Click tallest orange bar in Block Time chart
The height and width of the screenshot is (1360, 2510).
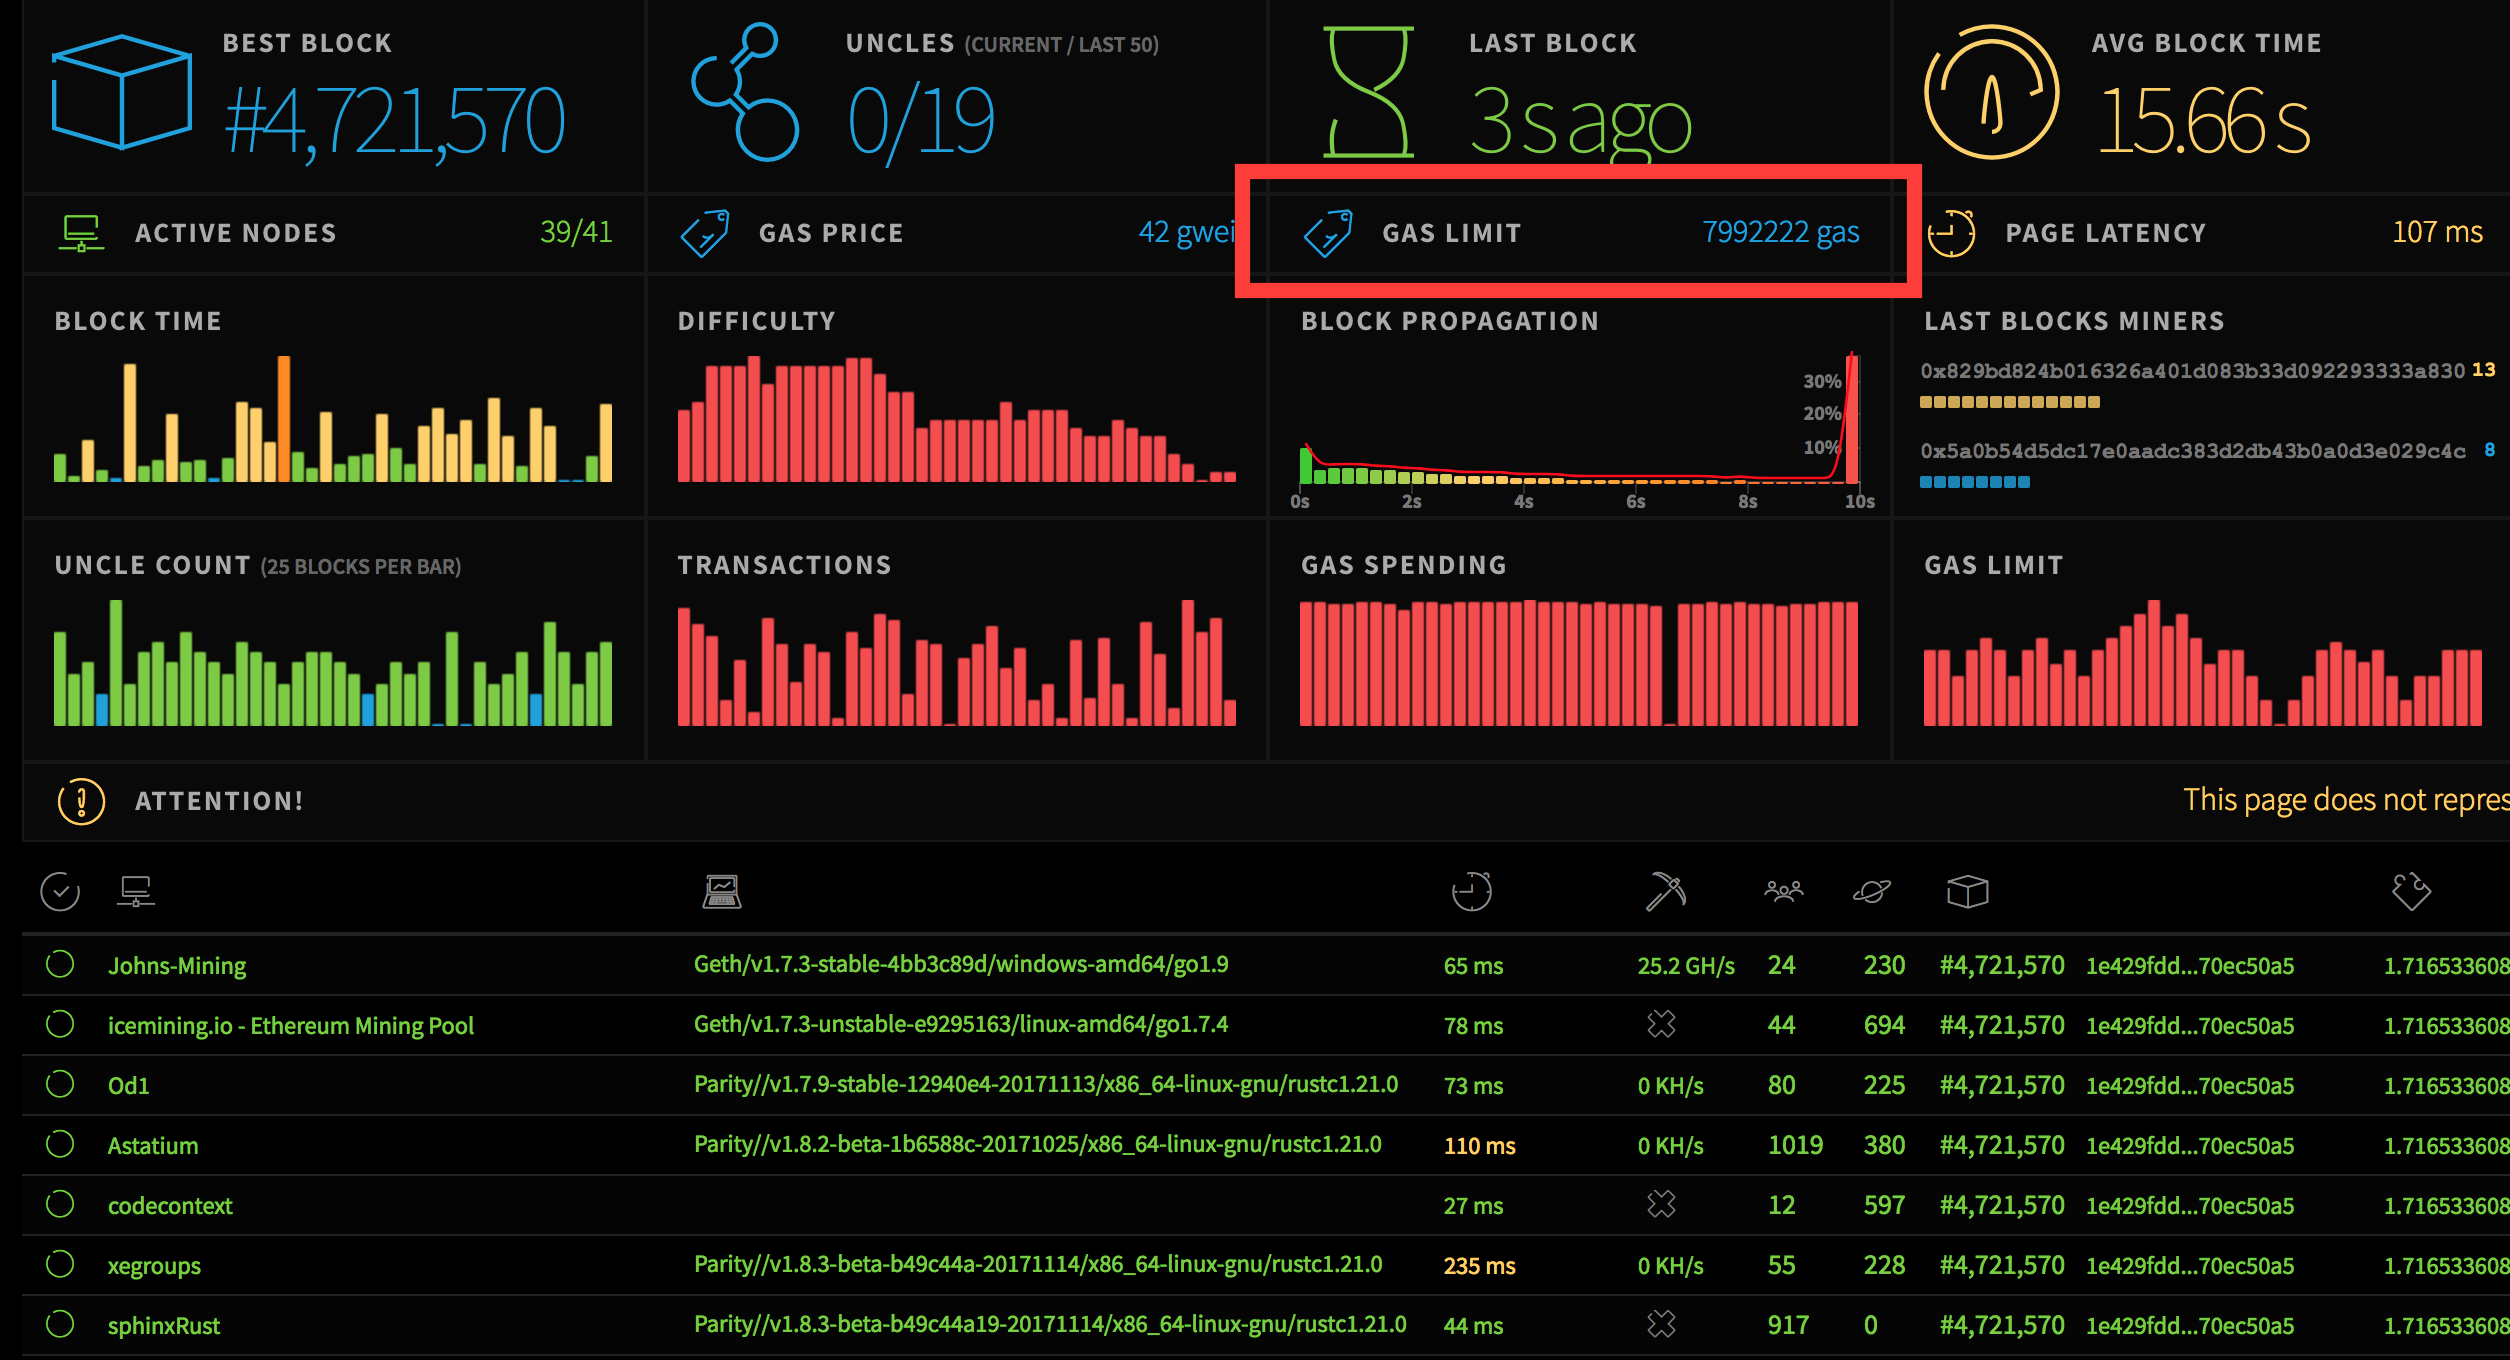[x=284, y=418]
